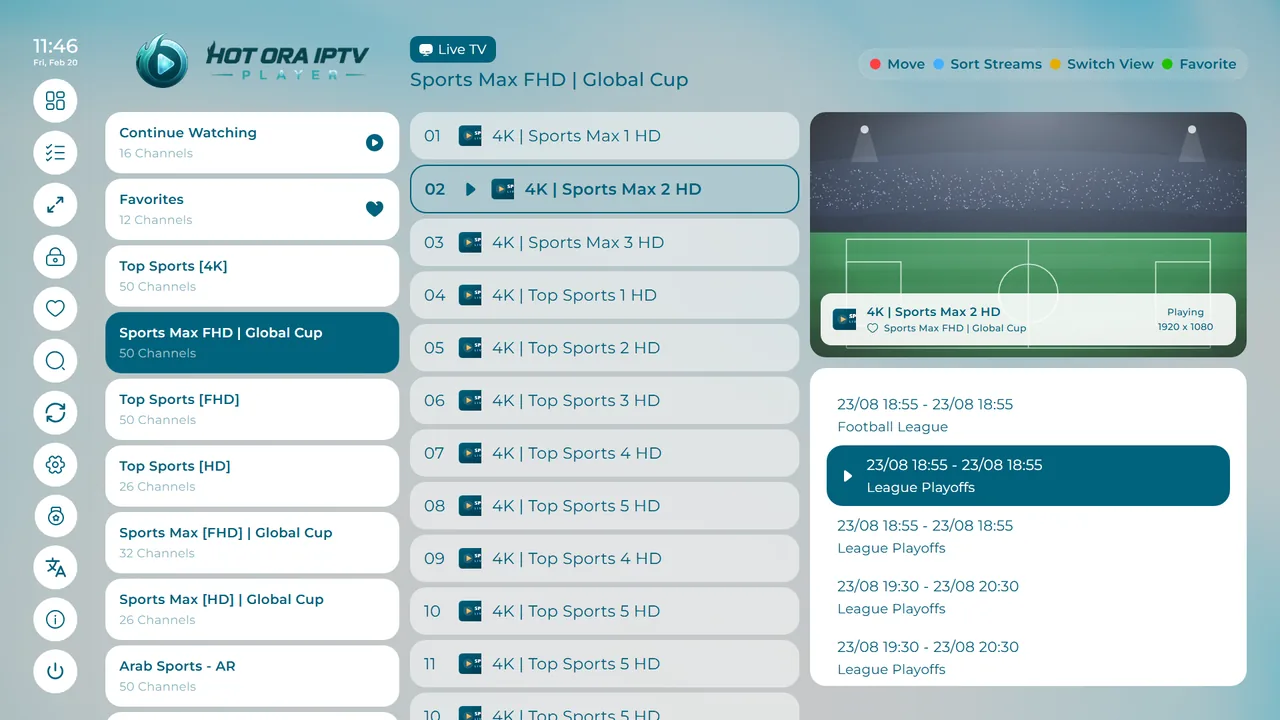Click the yellow Switch View action
1280x720 pixels.
pyautogui.click(x=1101, y=64)
